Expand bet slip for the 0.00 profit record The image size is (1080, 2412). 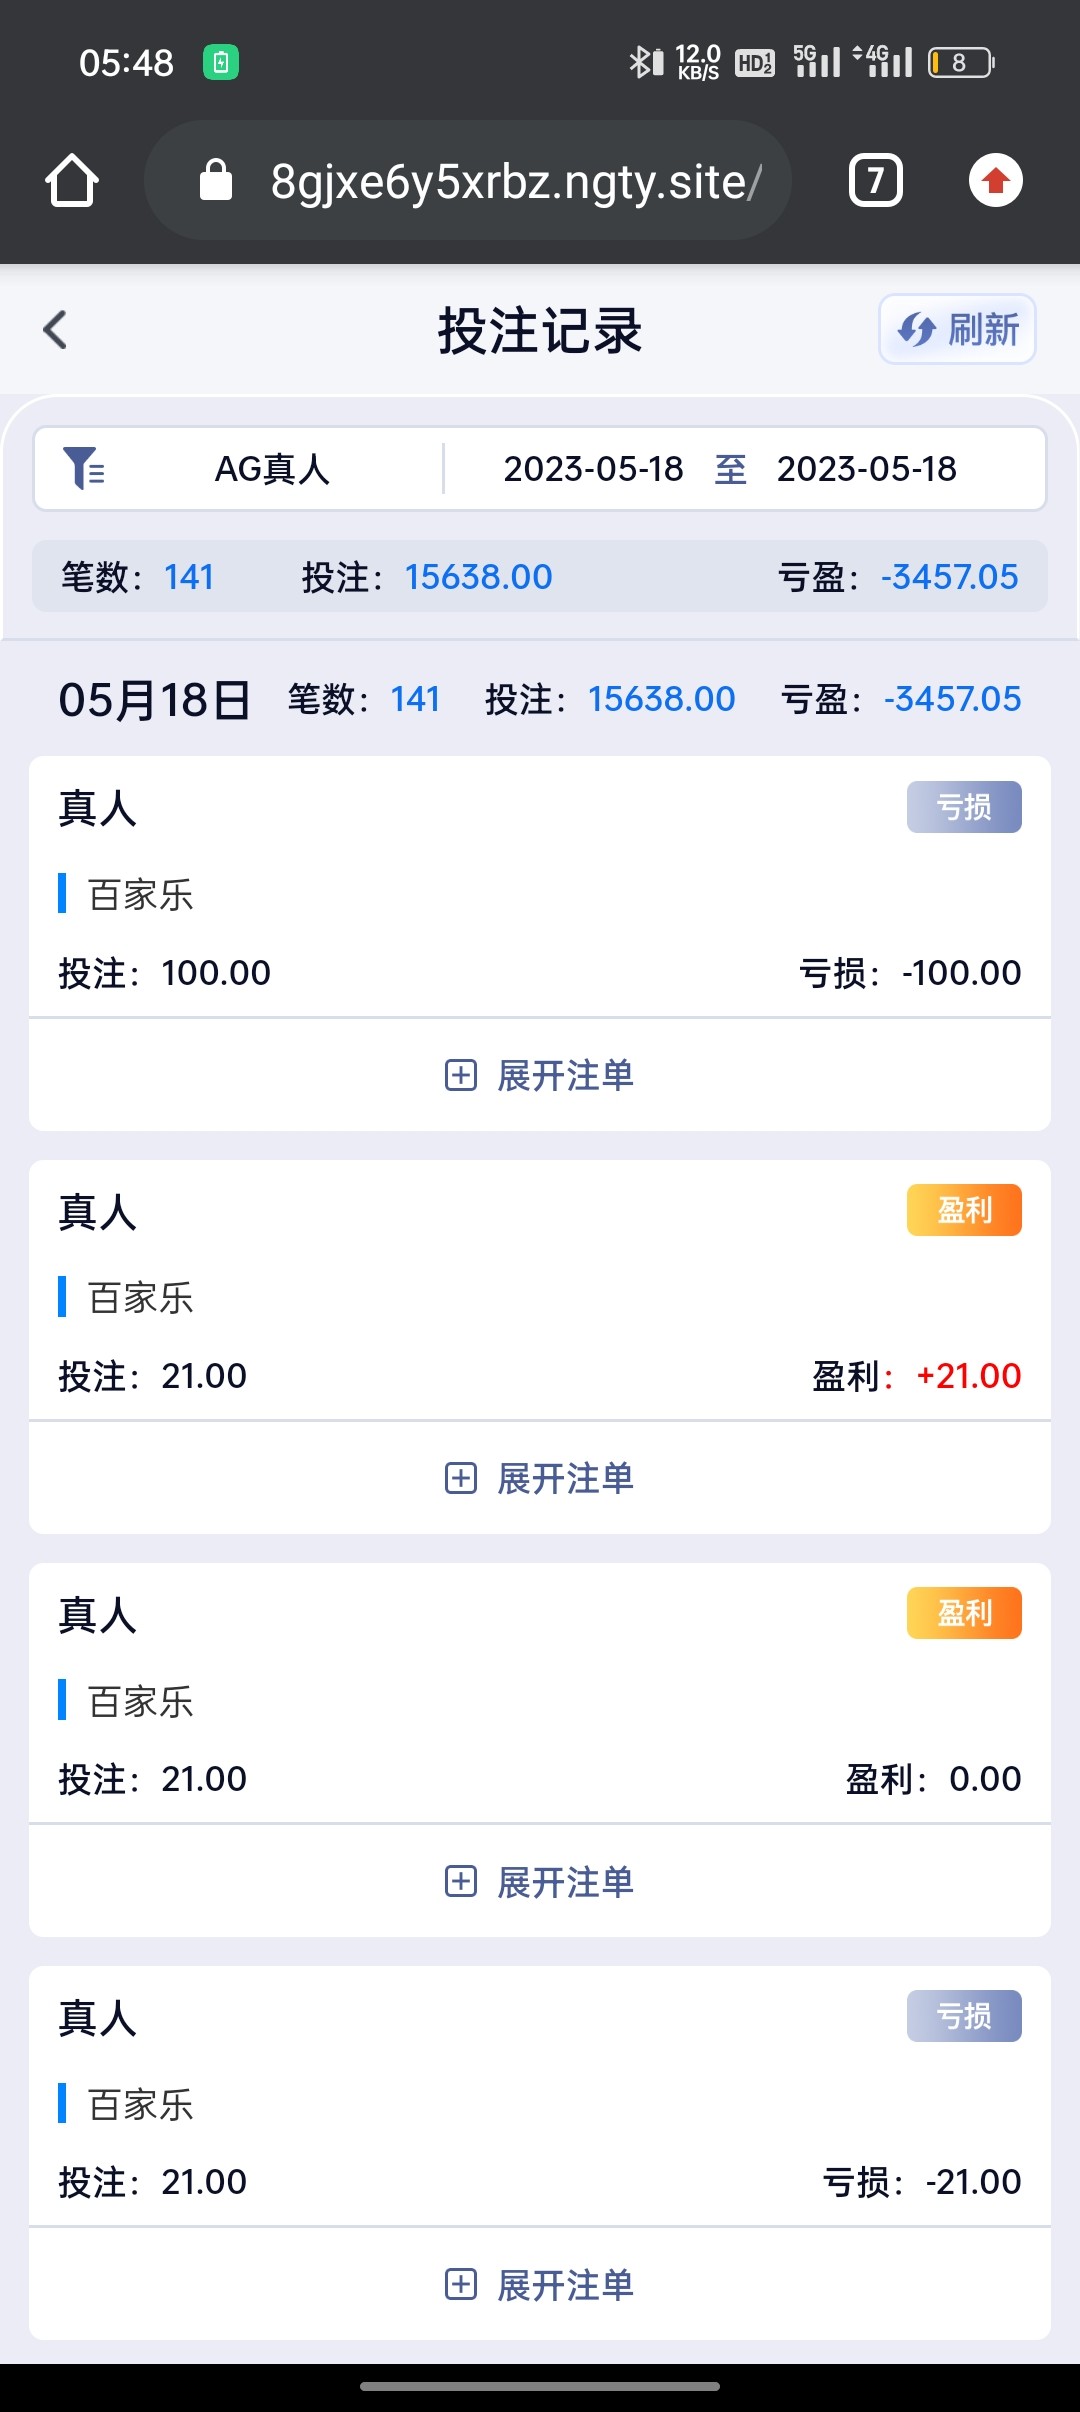pyautogui.click(x=540, y=1882)
